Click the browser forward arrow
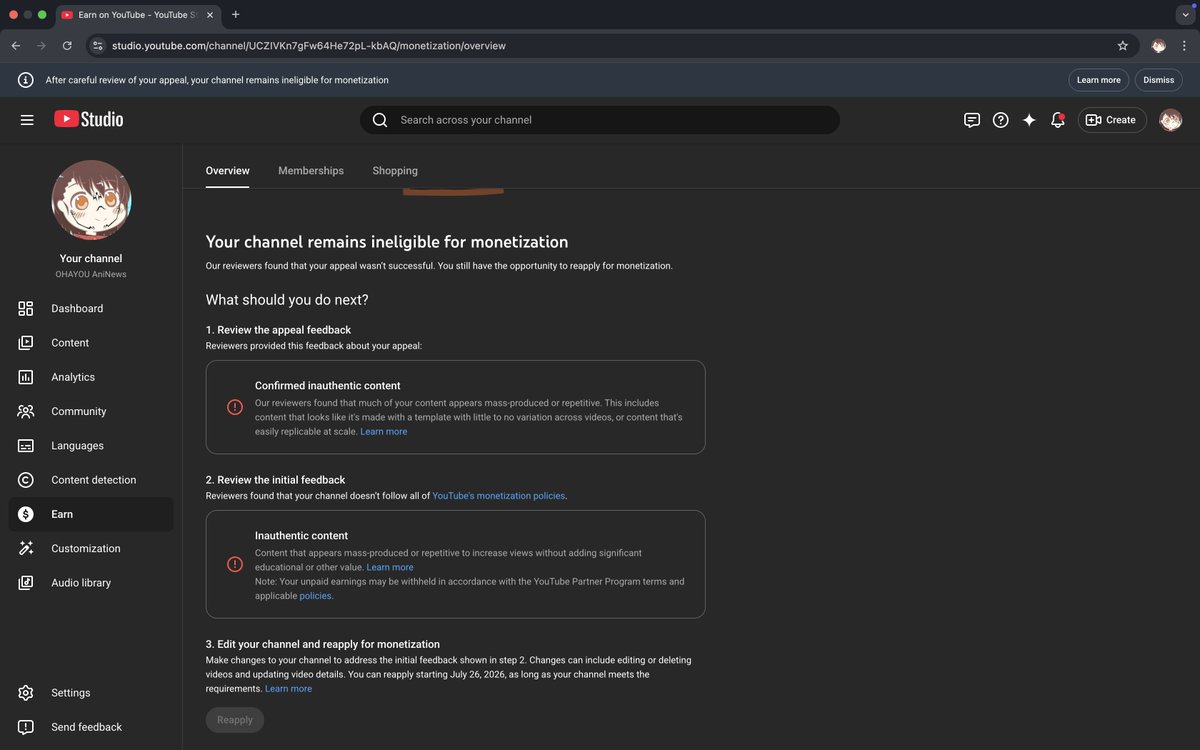Viewport: 1200px width, 750px height. coord(41,46)
